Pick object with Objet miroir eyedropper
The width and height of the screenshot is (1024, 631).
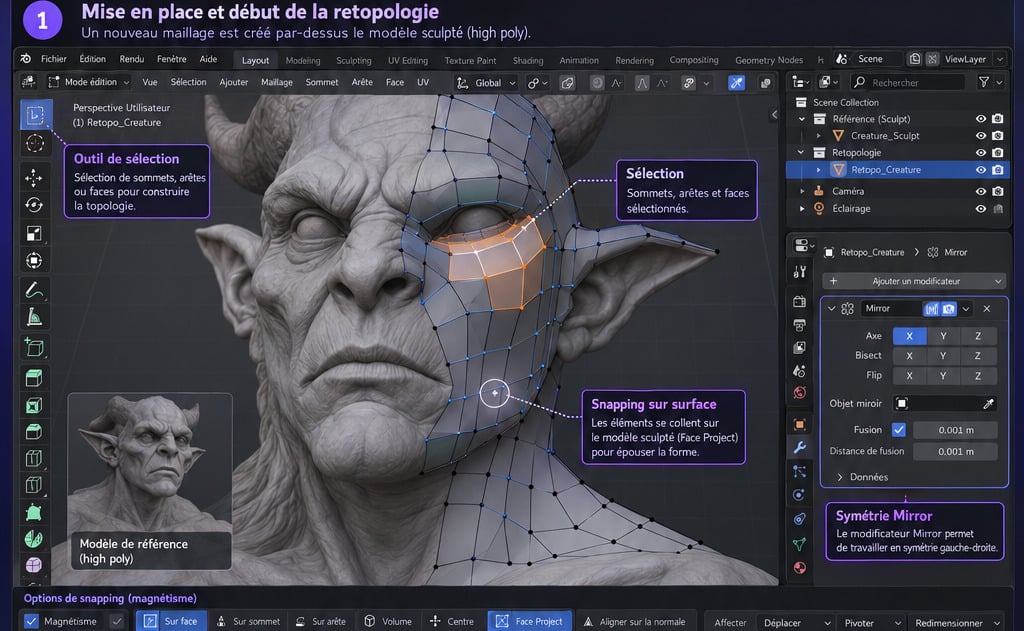(x=988, y=404)
